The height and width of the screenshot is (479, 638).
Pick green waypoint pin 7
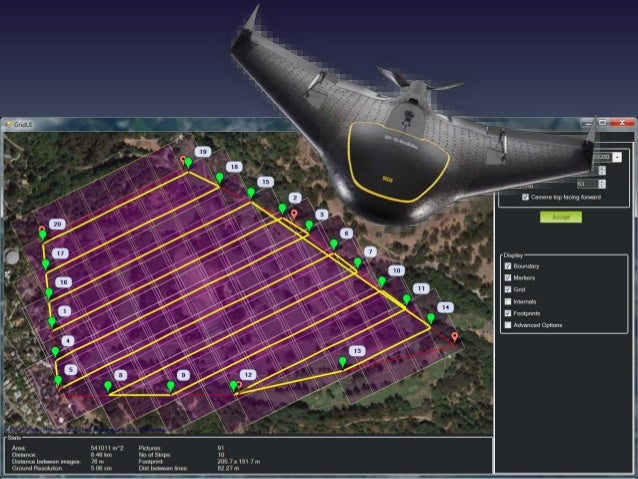(x=358, y=262)
